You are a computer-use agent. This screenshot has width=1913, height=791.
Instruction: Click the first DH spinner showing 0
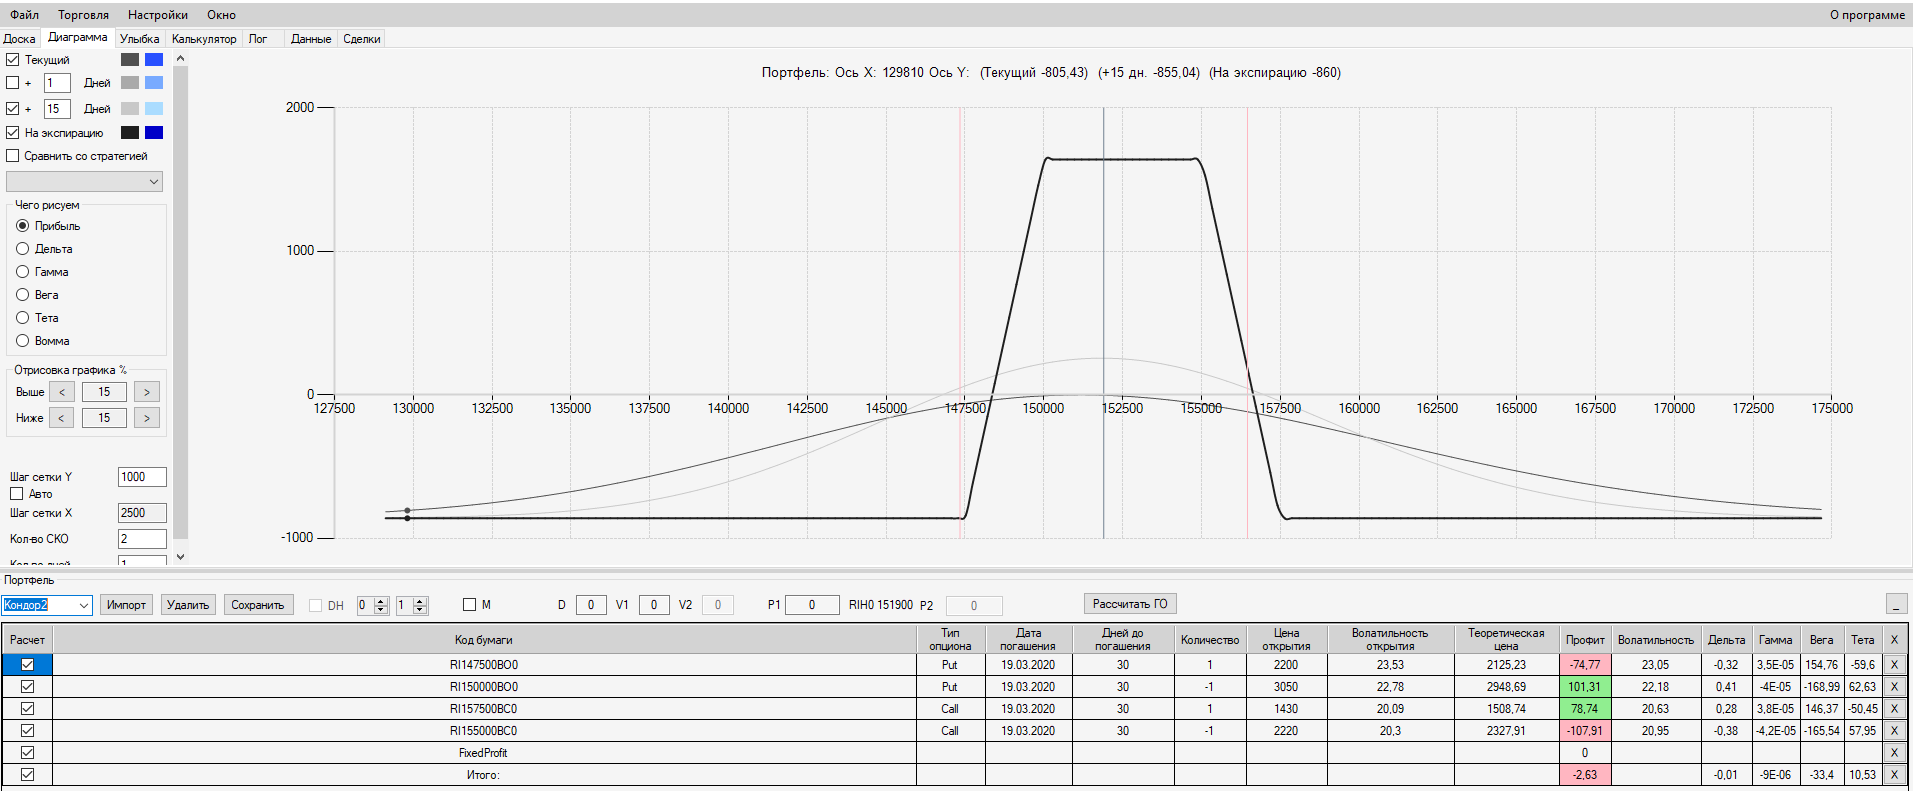(373, 605)
